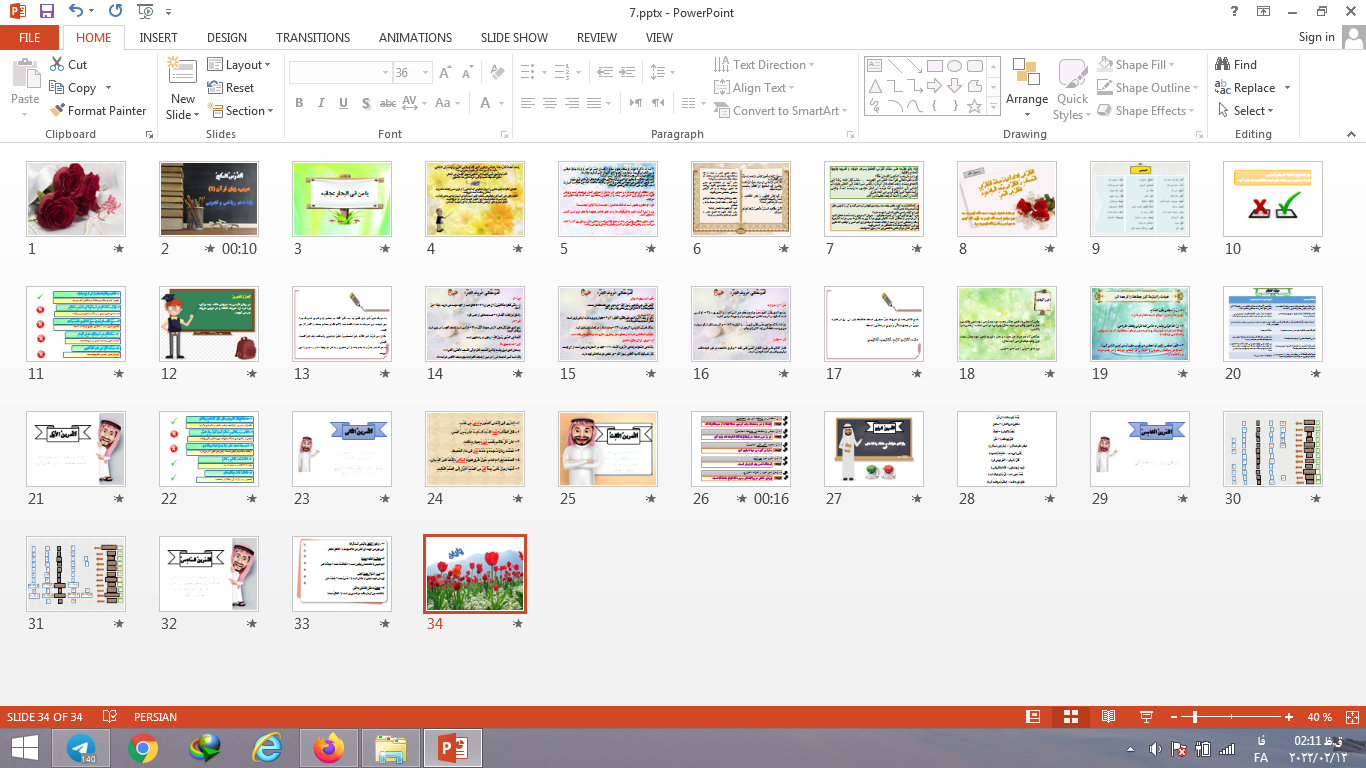Start Slide Show from status bar icon
The height and width of the screenshot is (768, 1366).
coord(1146,717)
